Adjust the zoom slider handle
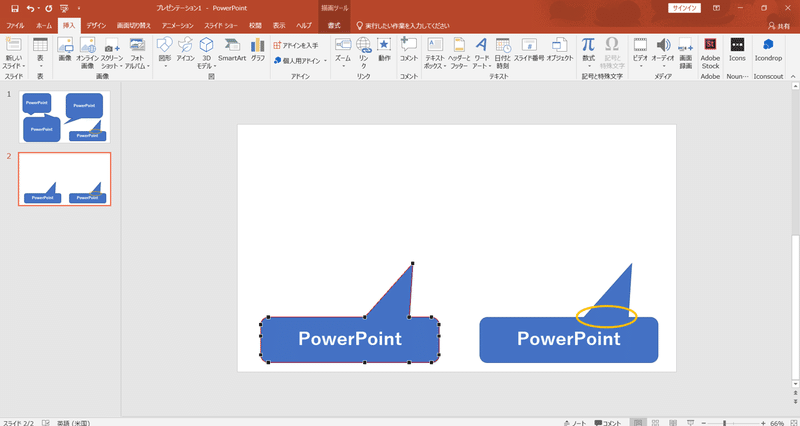 pyautogui.click(x=724, y=423)
